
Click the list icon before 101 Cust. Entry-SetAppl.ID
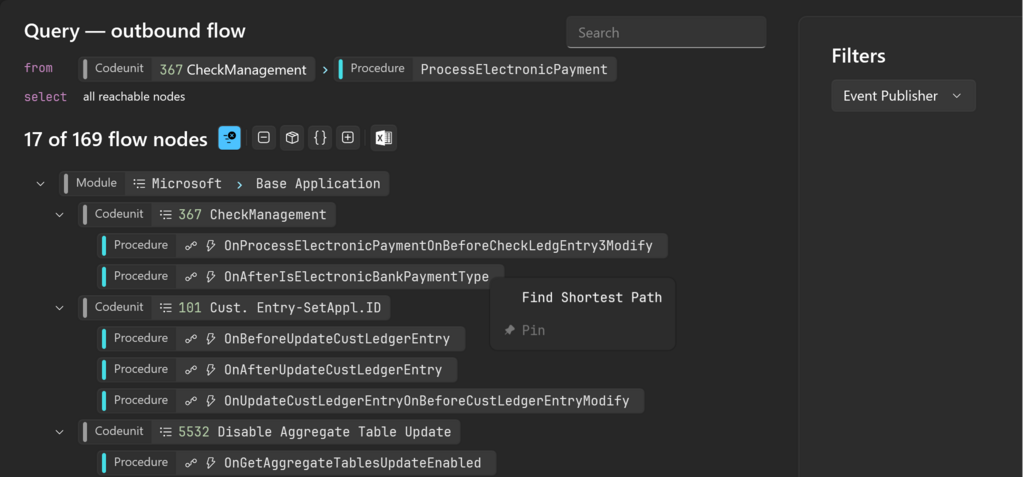pyautogui.click(x=166, y=307)
